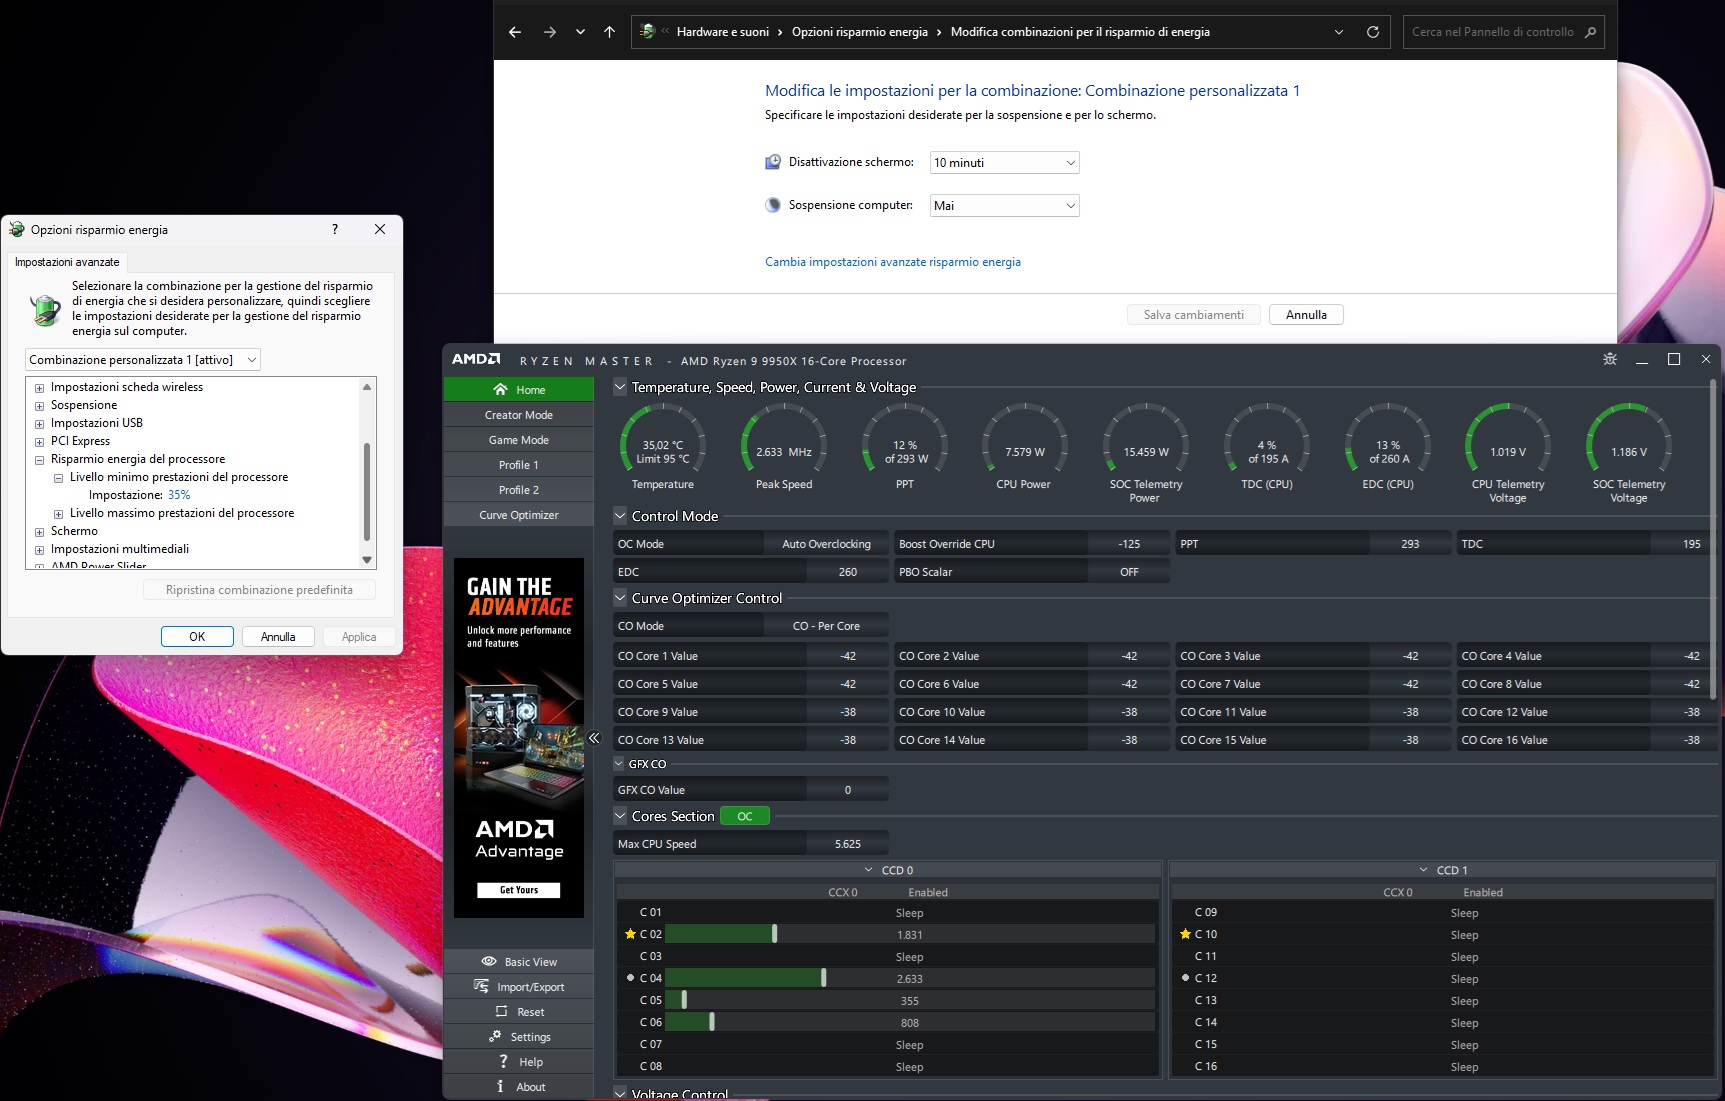
Task: Switch to Profile 1
Action: point(519,465)
